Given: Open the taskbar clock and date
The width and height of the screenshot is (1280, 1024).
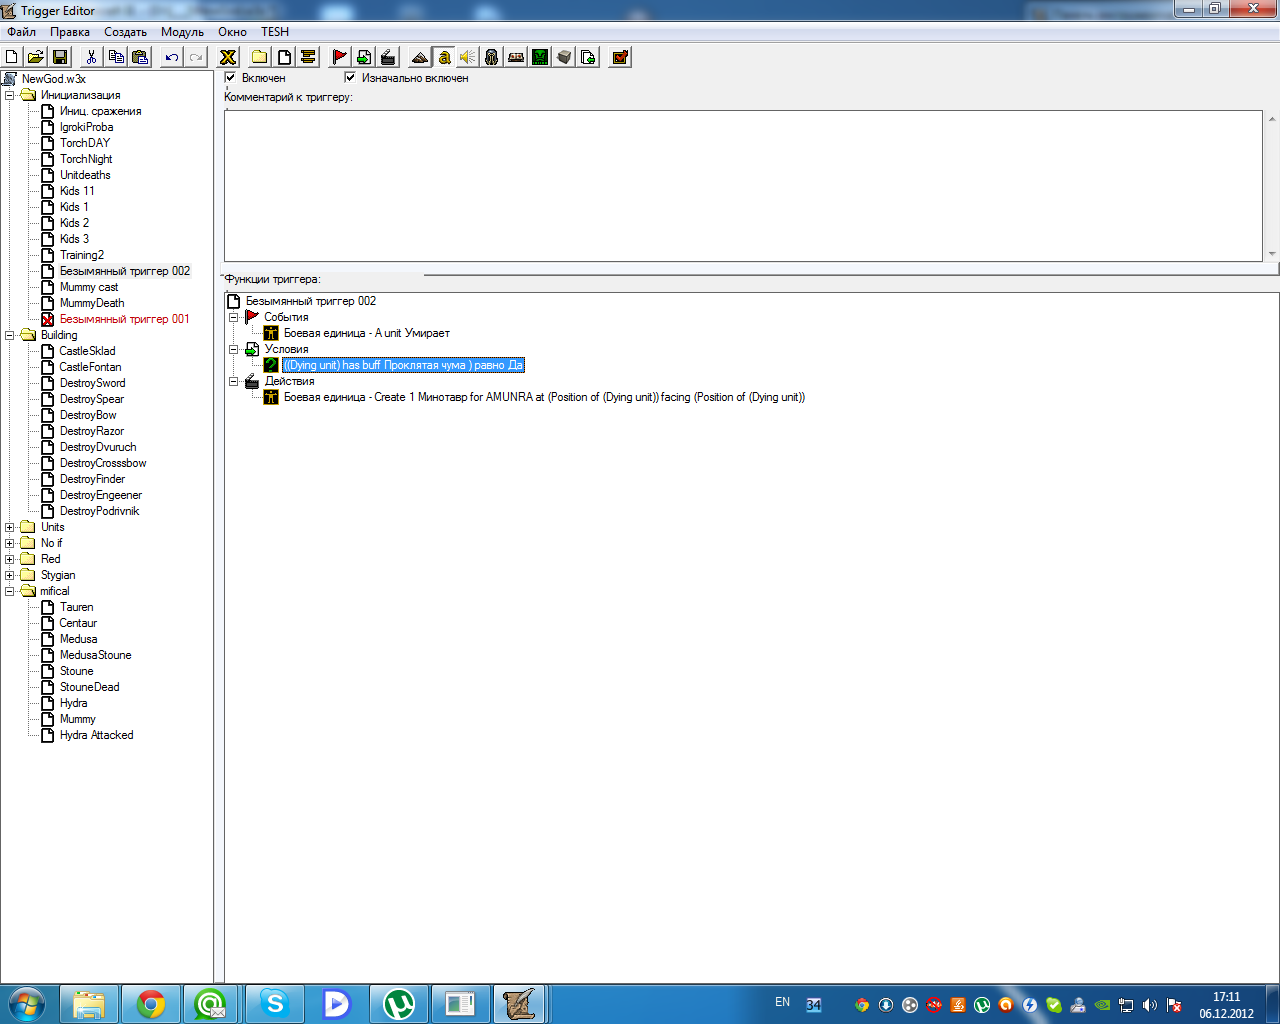Looking at the screenshot, I should 1226,1005.
